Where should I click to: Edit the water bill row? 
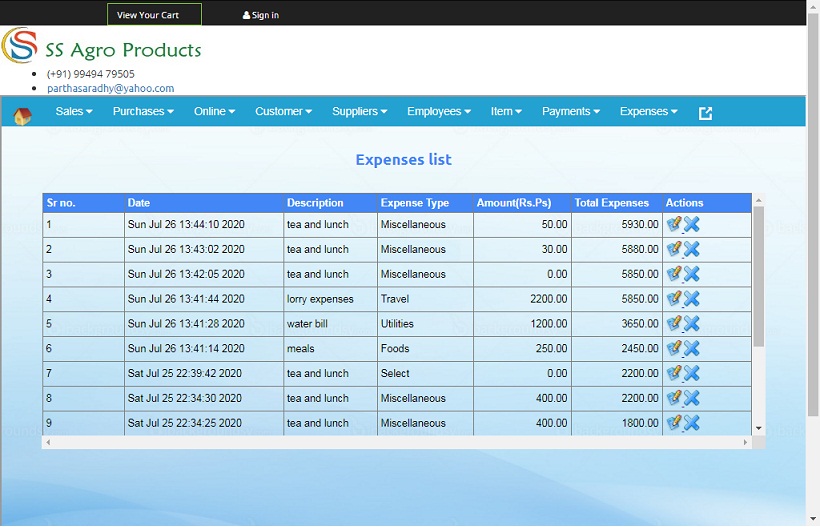[x=674, y=324]
